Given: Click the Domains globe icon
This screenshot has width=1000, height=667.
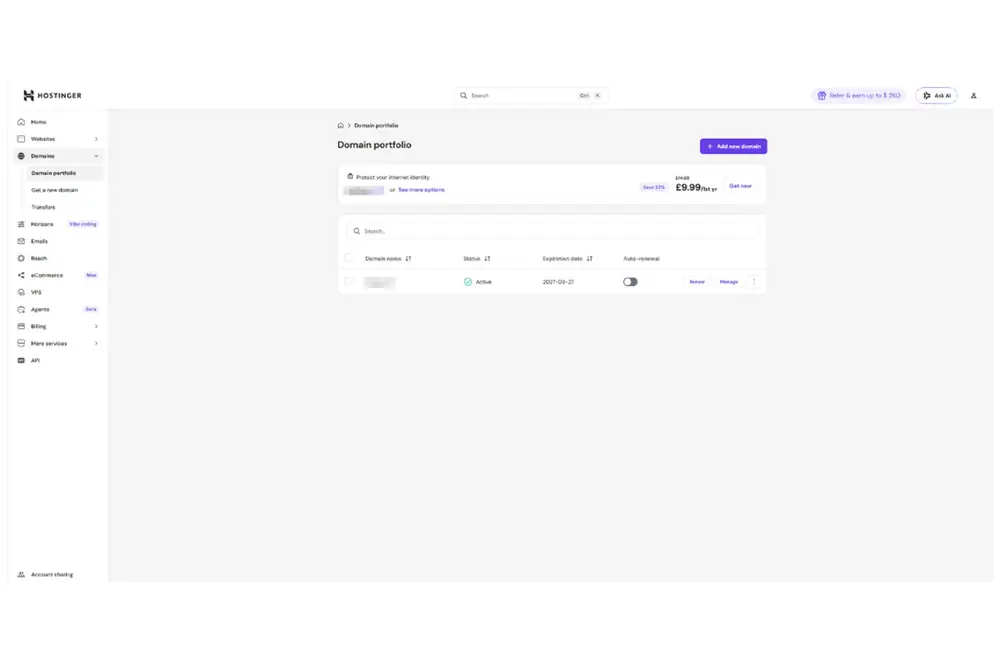Looking at the screenshot, I should (x=21, y=156).
